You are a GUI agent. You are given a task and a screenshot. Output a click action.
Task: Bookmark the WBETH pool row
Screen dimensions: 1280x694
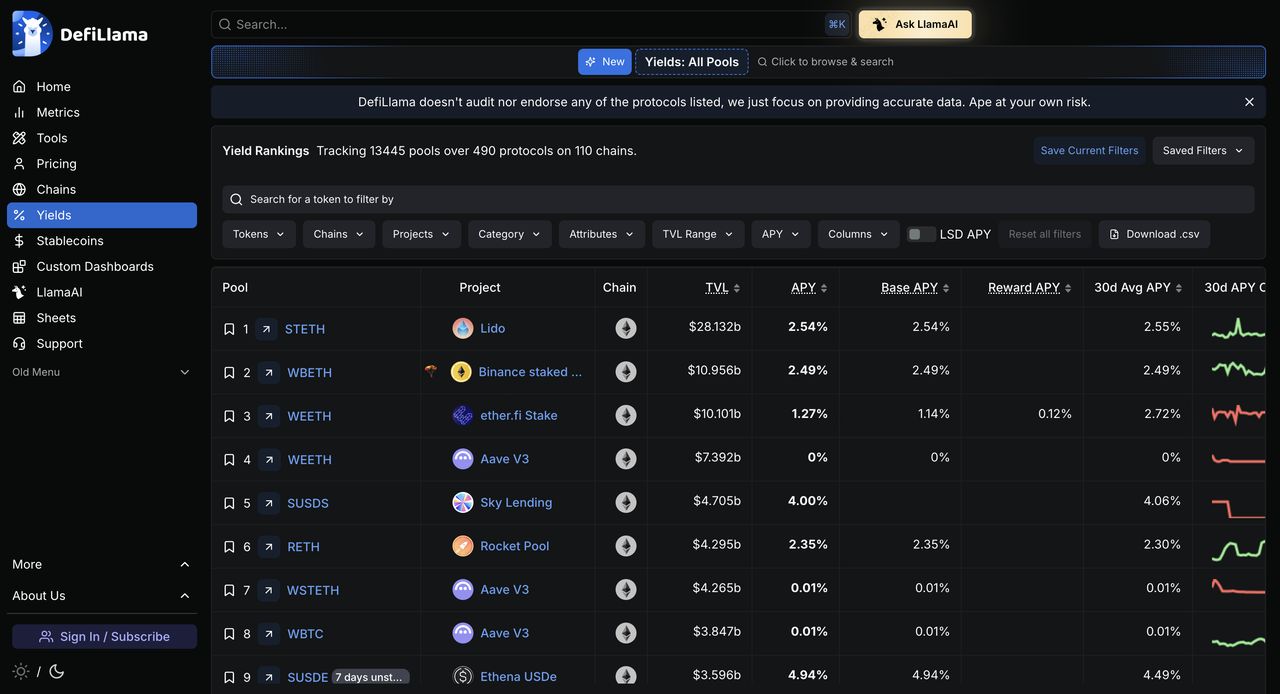pyautogui.click(x=229, y=373)
